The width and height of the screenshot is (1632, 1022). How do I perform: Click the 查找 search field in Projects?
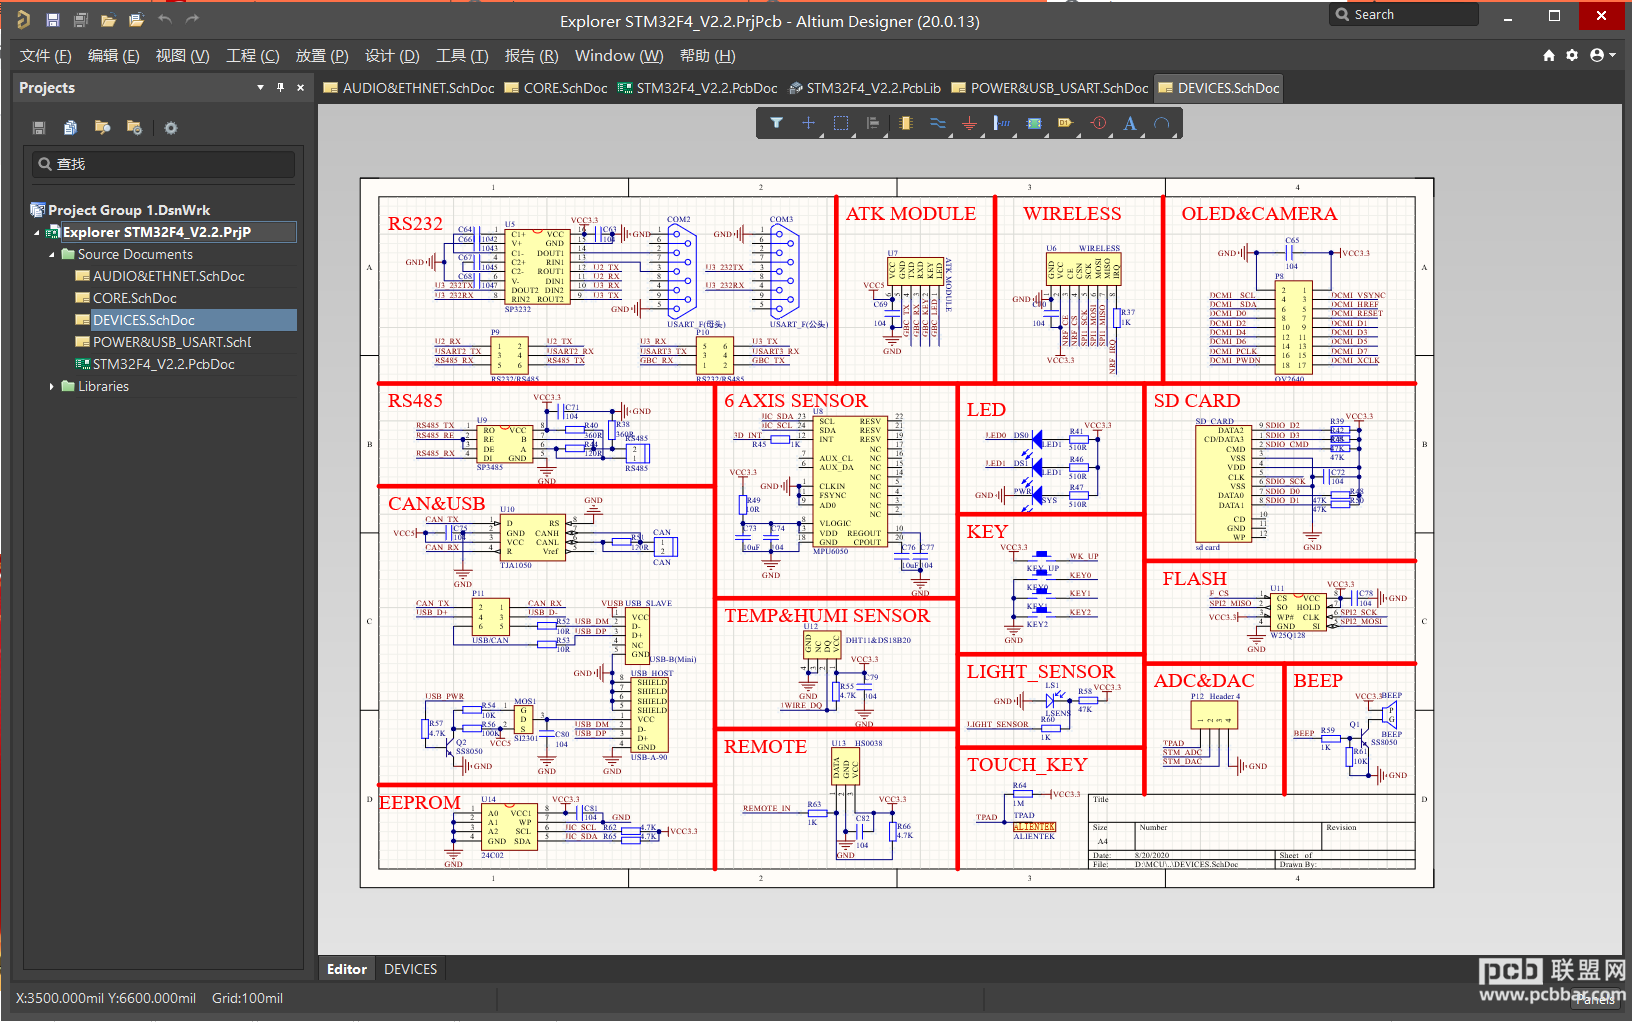point(164,164)
